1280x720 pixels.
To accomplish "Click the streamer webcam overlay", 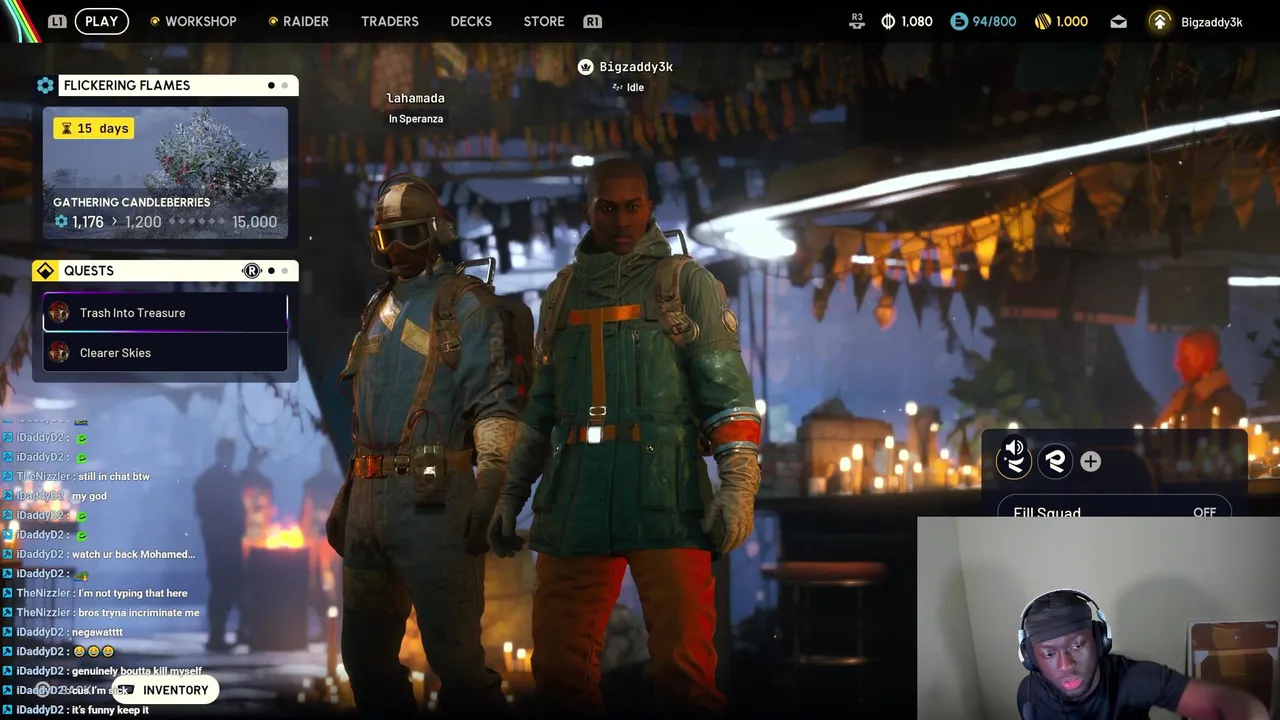I will pyautogui.click(x=1098, y=618).
